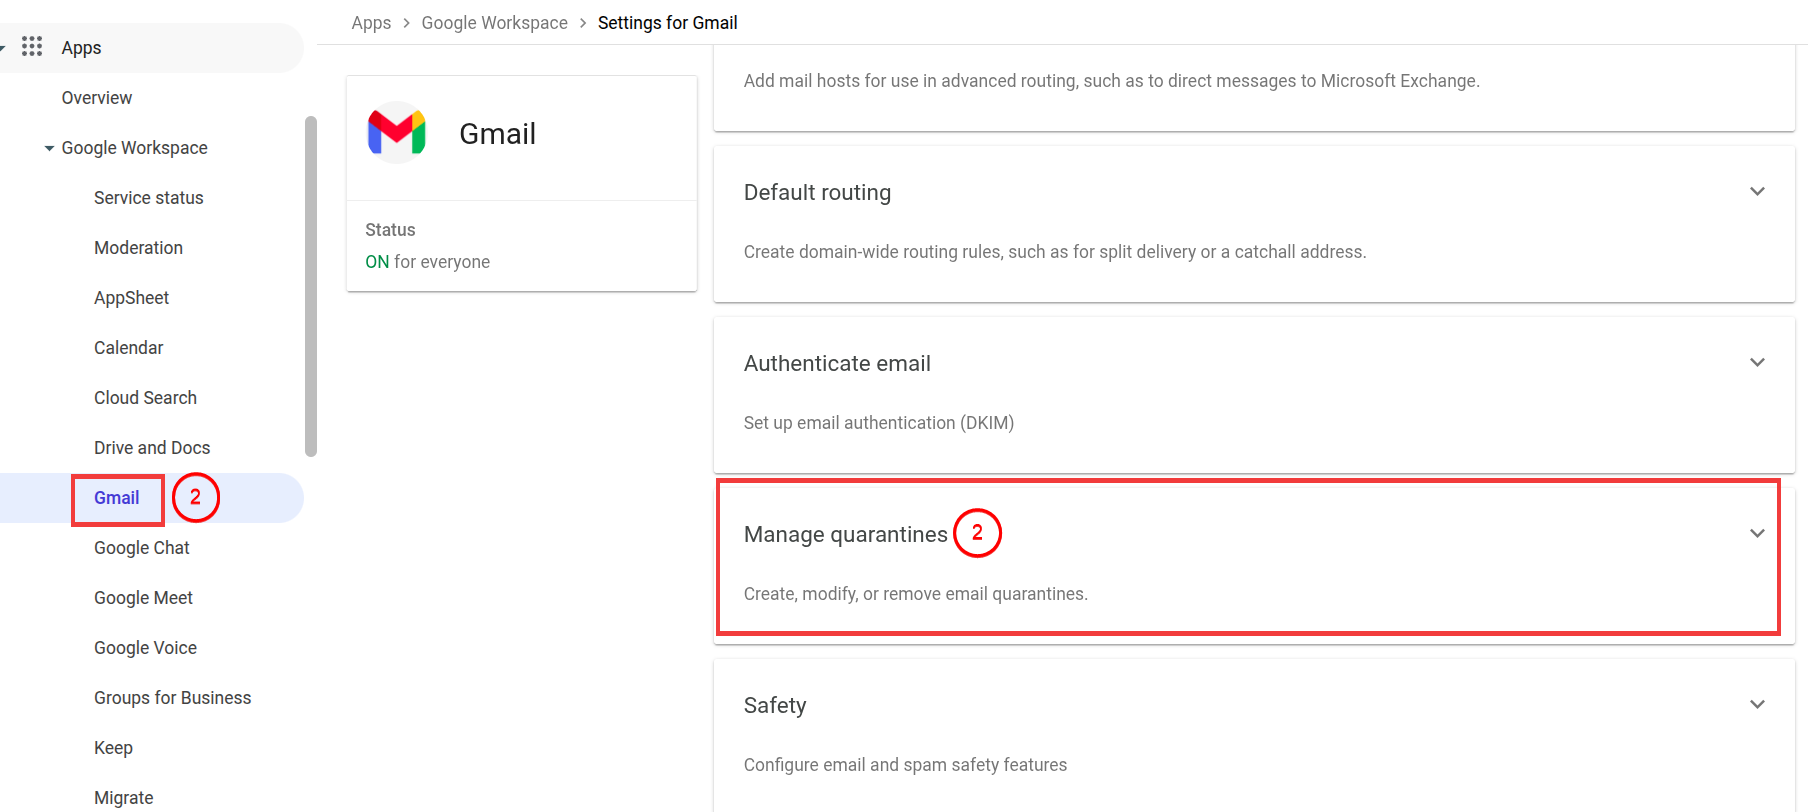
Task: Expand the Safety section chevron
Action: pyautogui.click(x=1757, y=704)
